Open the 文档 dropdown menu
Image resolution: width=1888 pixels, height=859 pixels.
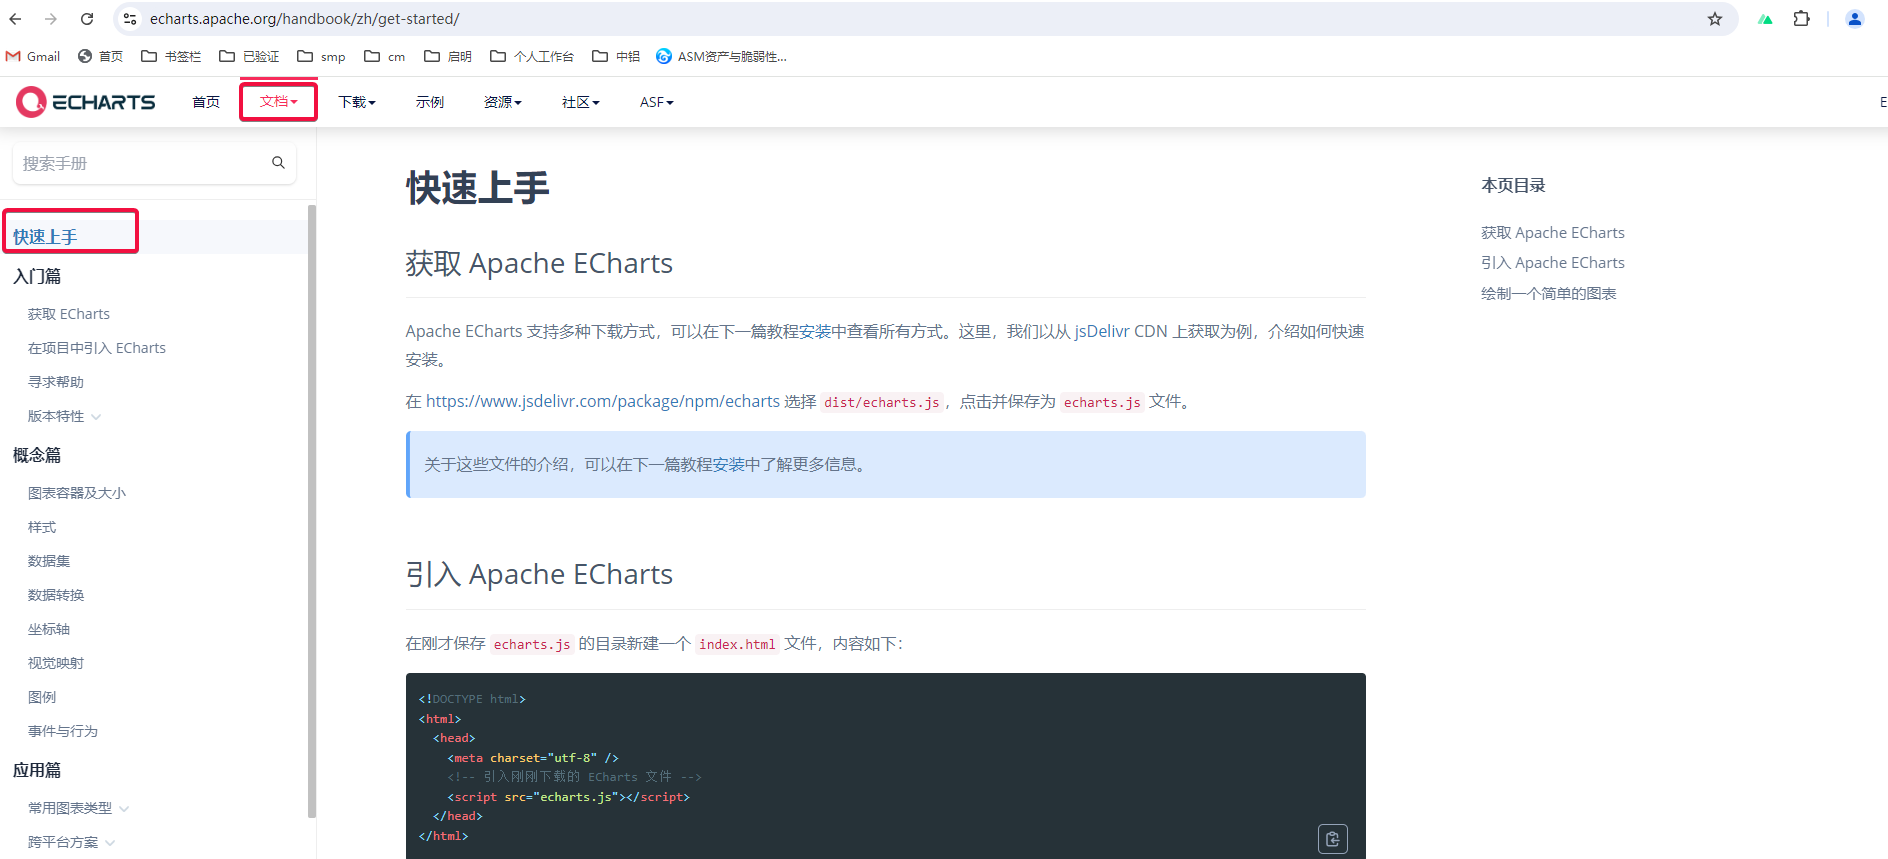click(278, 102)
